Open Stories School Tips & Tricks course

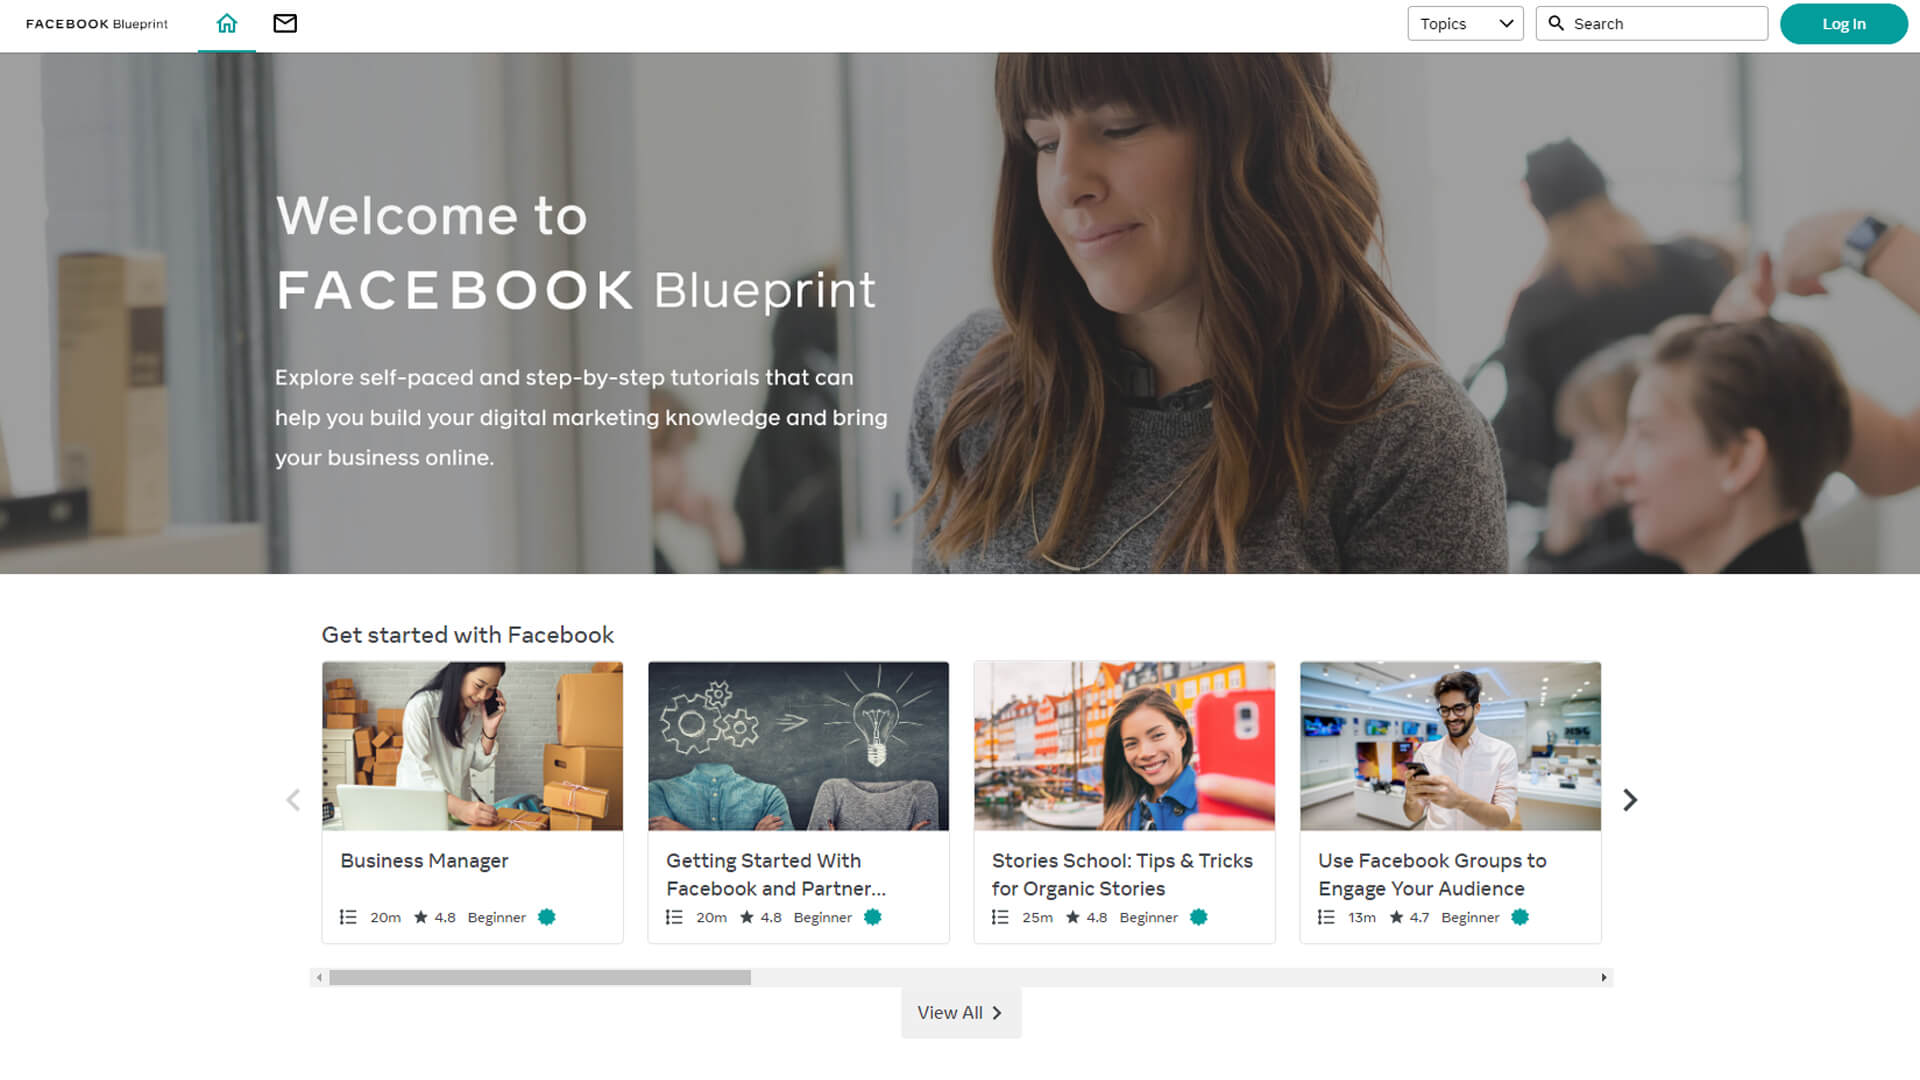point(1122,875)
